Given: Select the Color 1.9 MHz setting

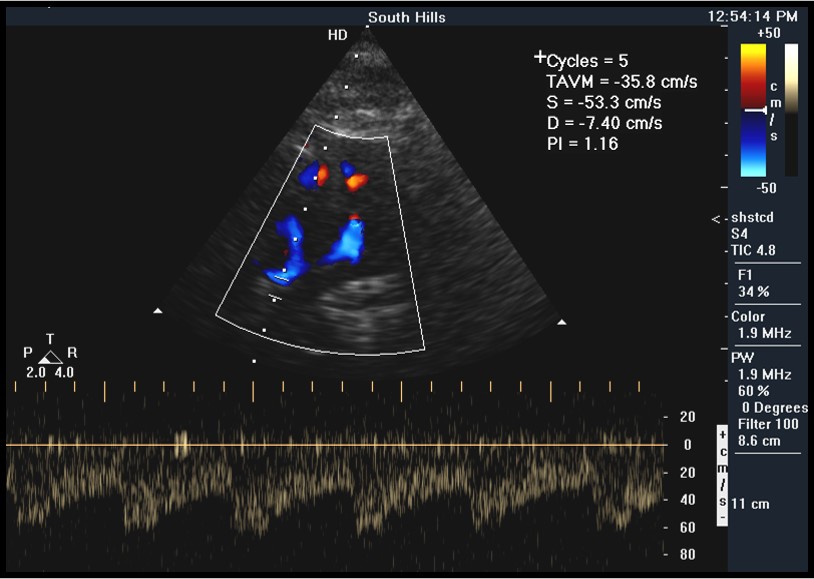Looking at the screenshot, I should [761, 325].
